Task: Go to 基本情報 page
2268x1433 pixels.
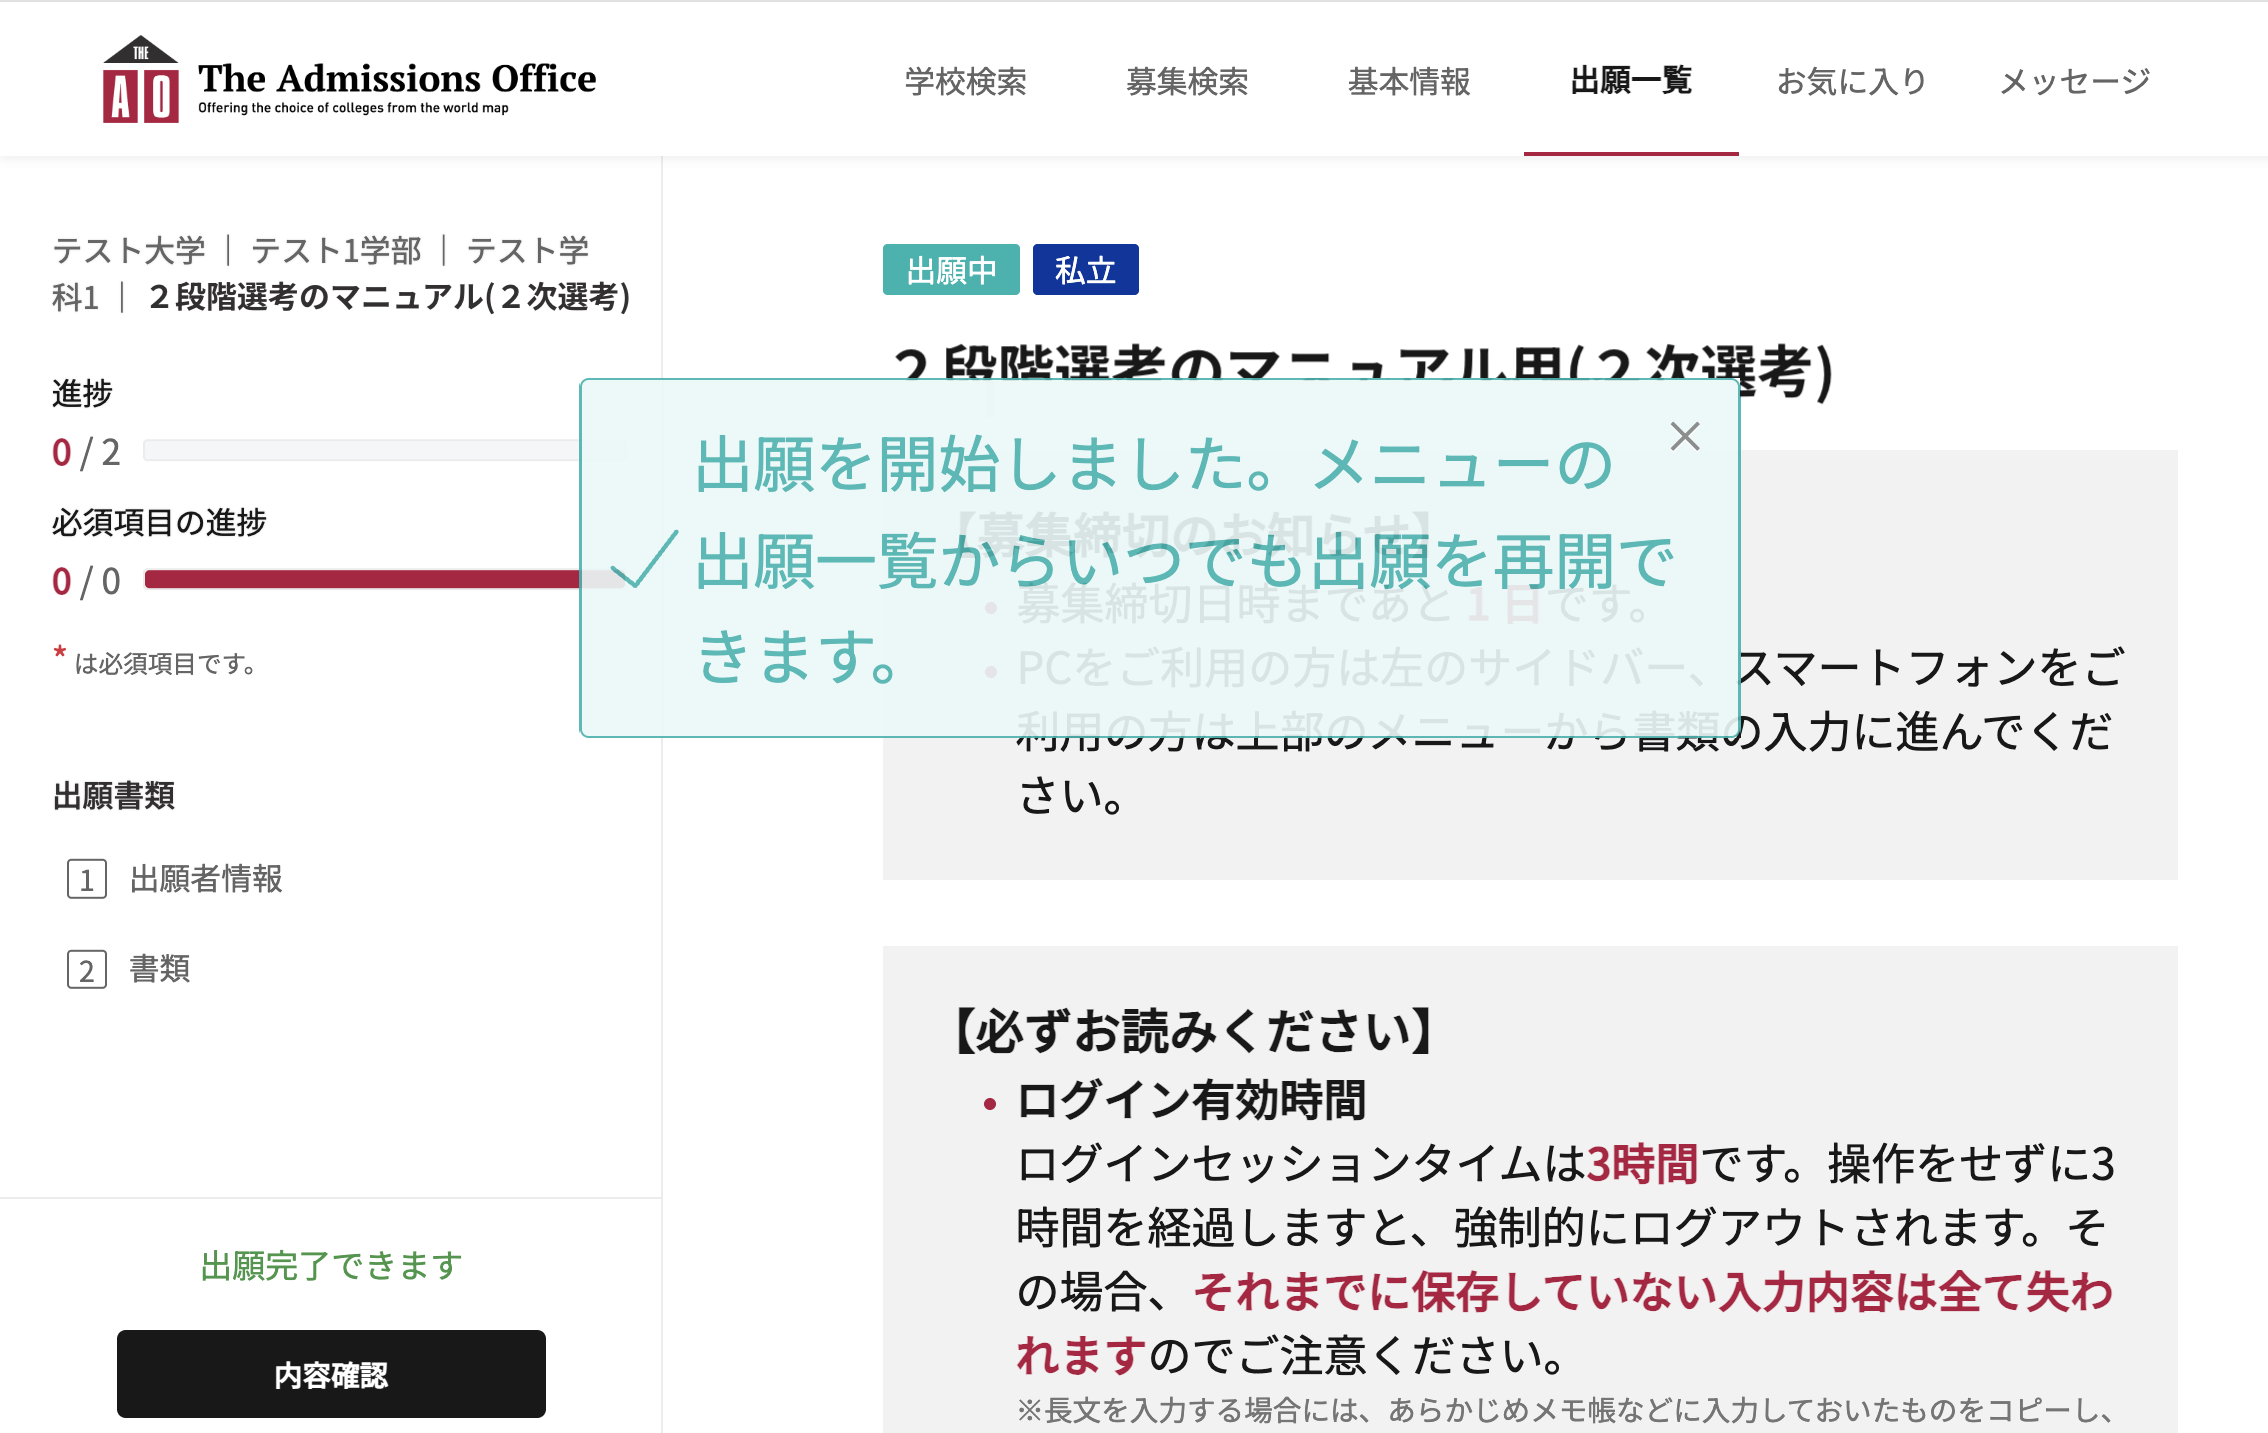Action: 1409,81
